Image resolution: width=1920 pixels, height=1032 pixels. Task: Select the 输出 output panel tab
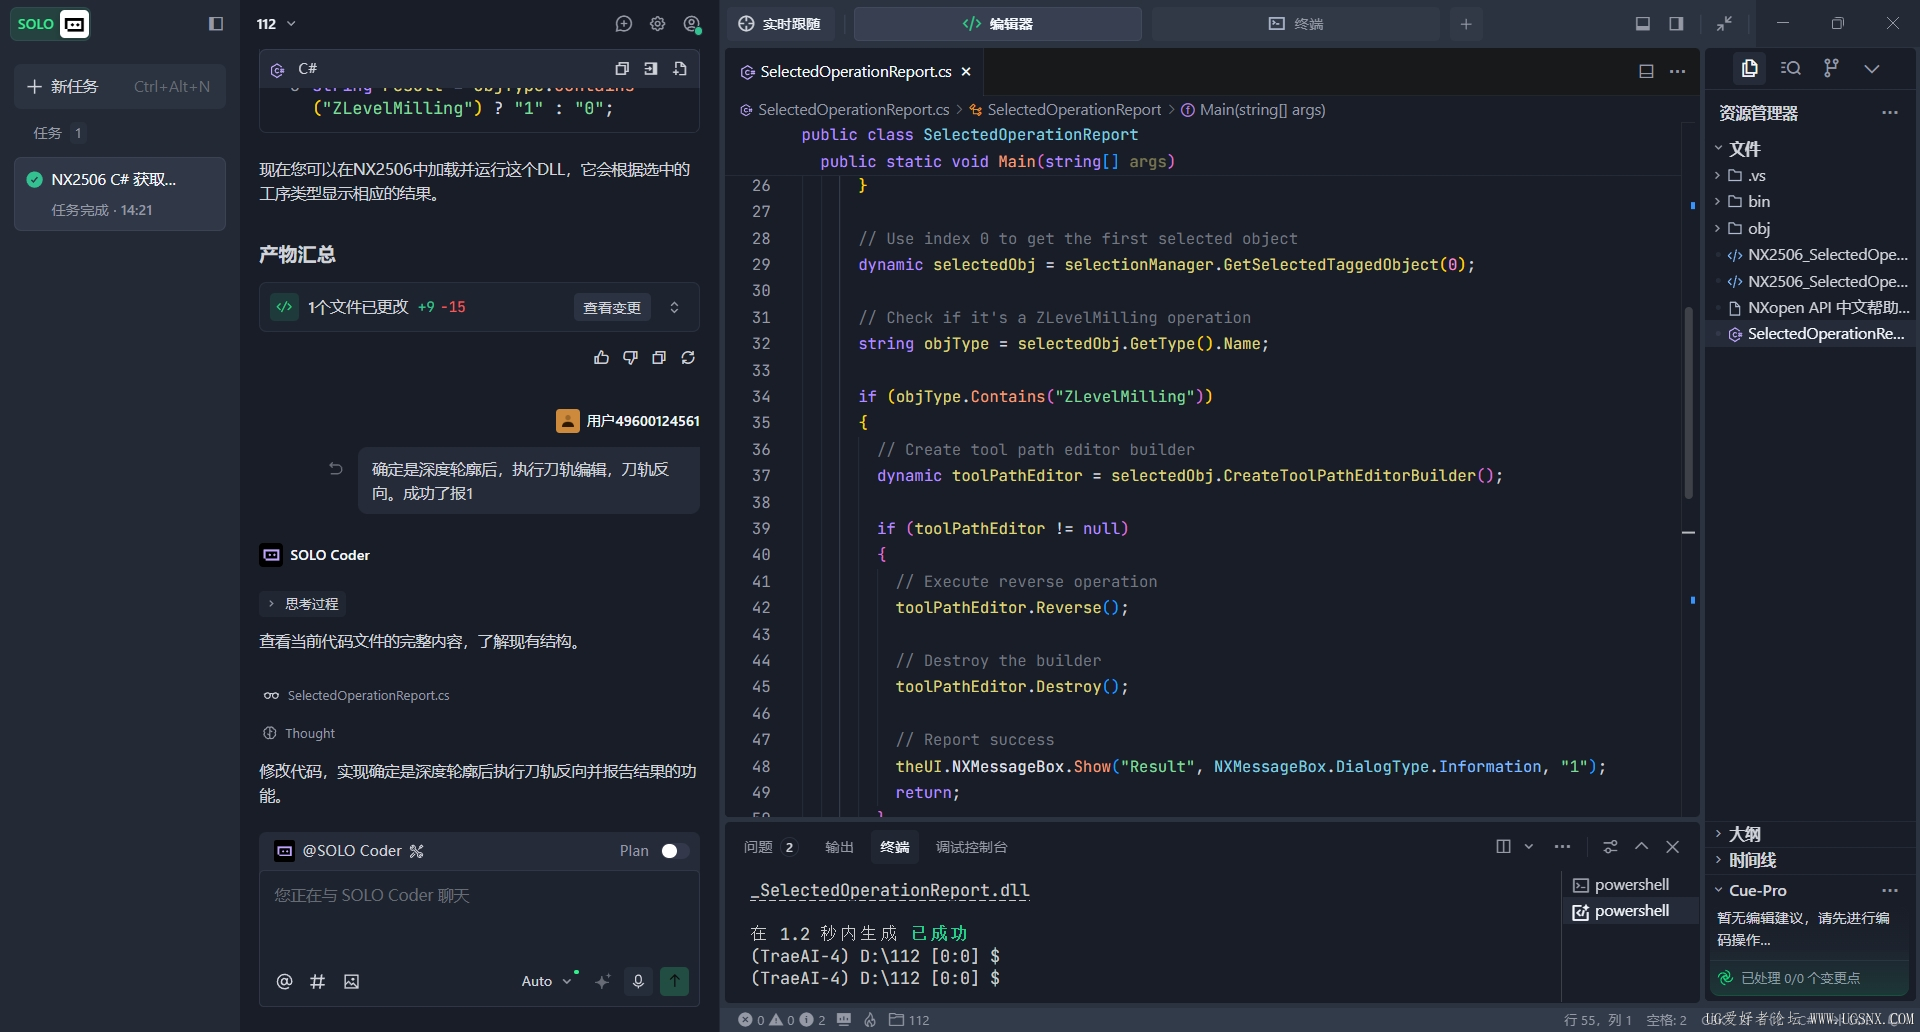point(839,847)
